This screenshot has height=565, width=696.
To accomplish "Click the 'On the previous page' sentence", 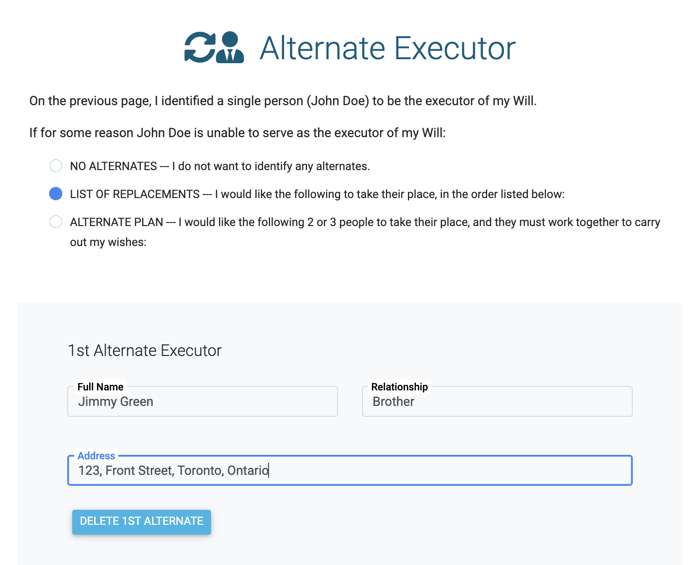I will [x=283, y=101].
